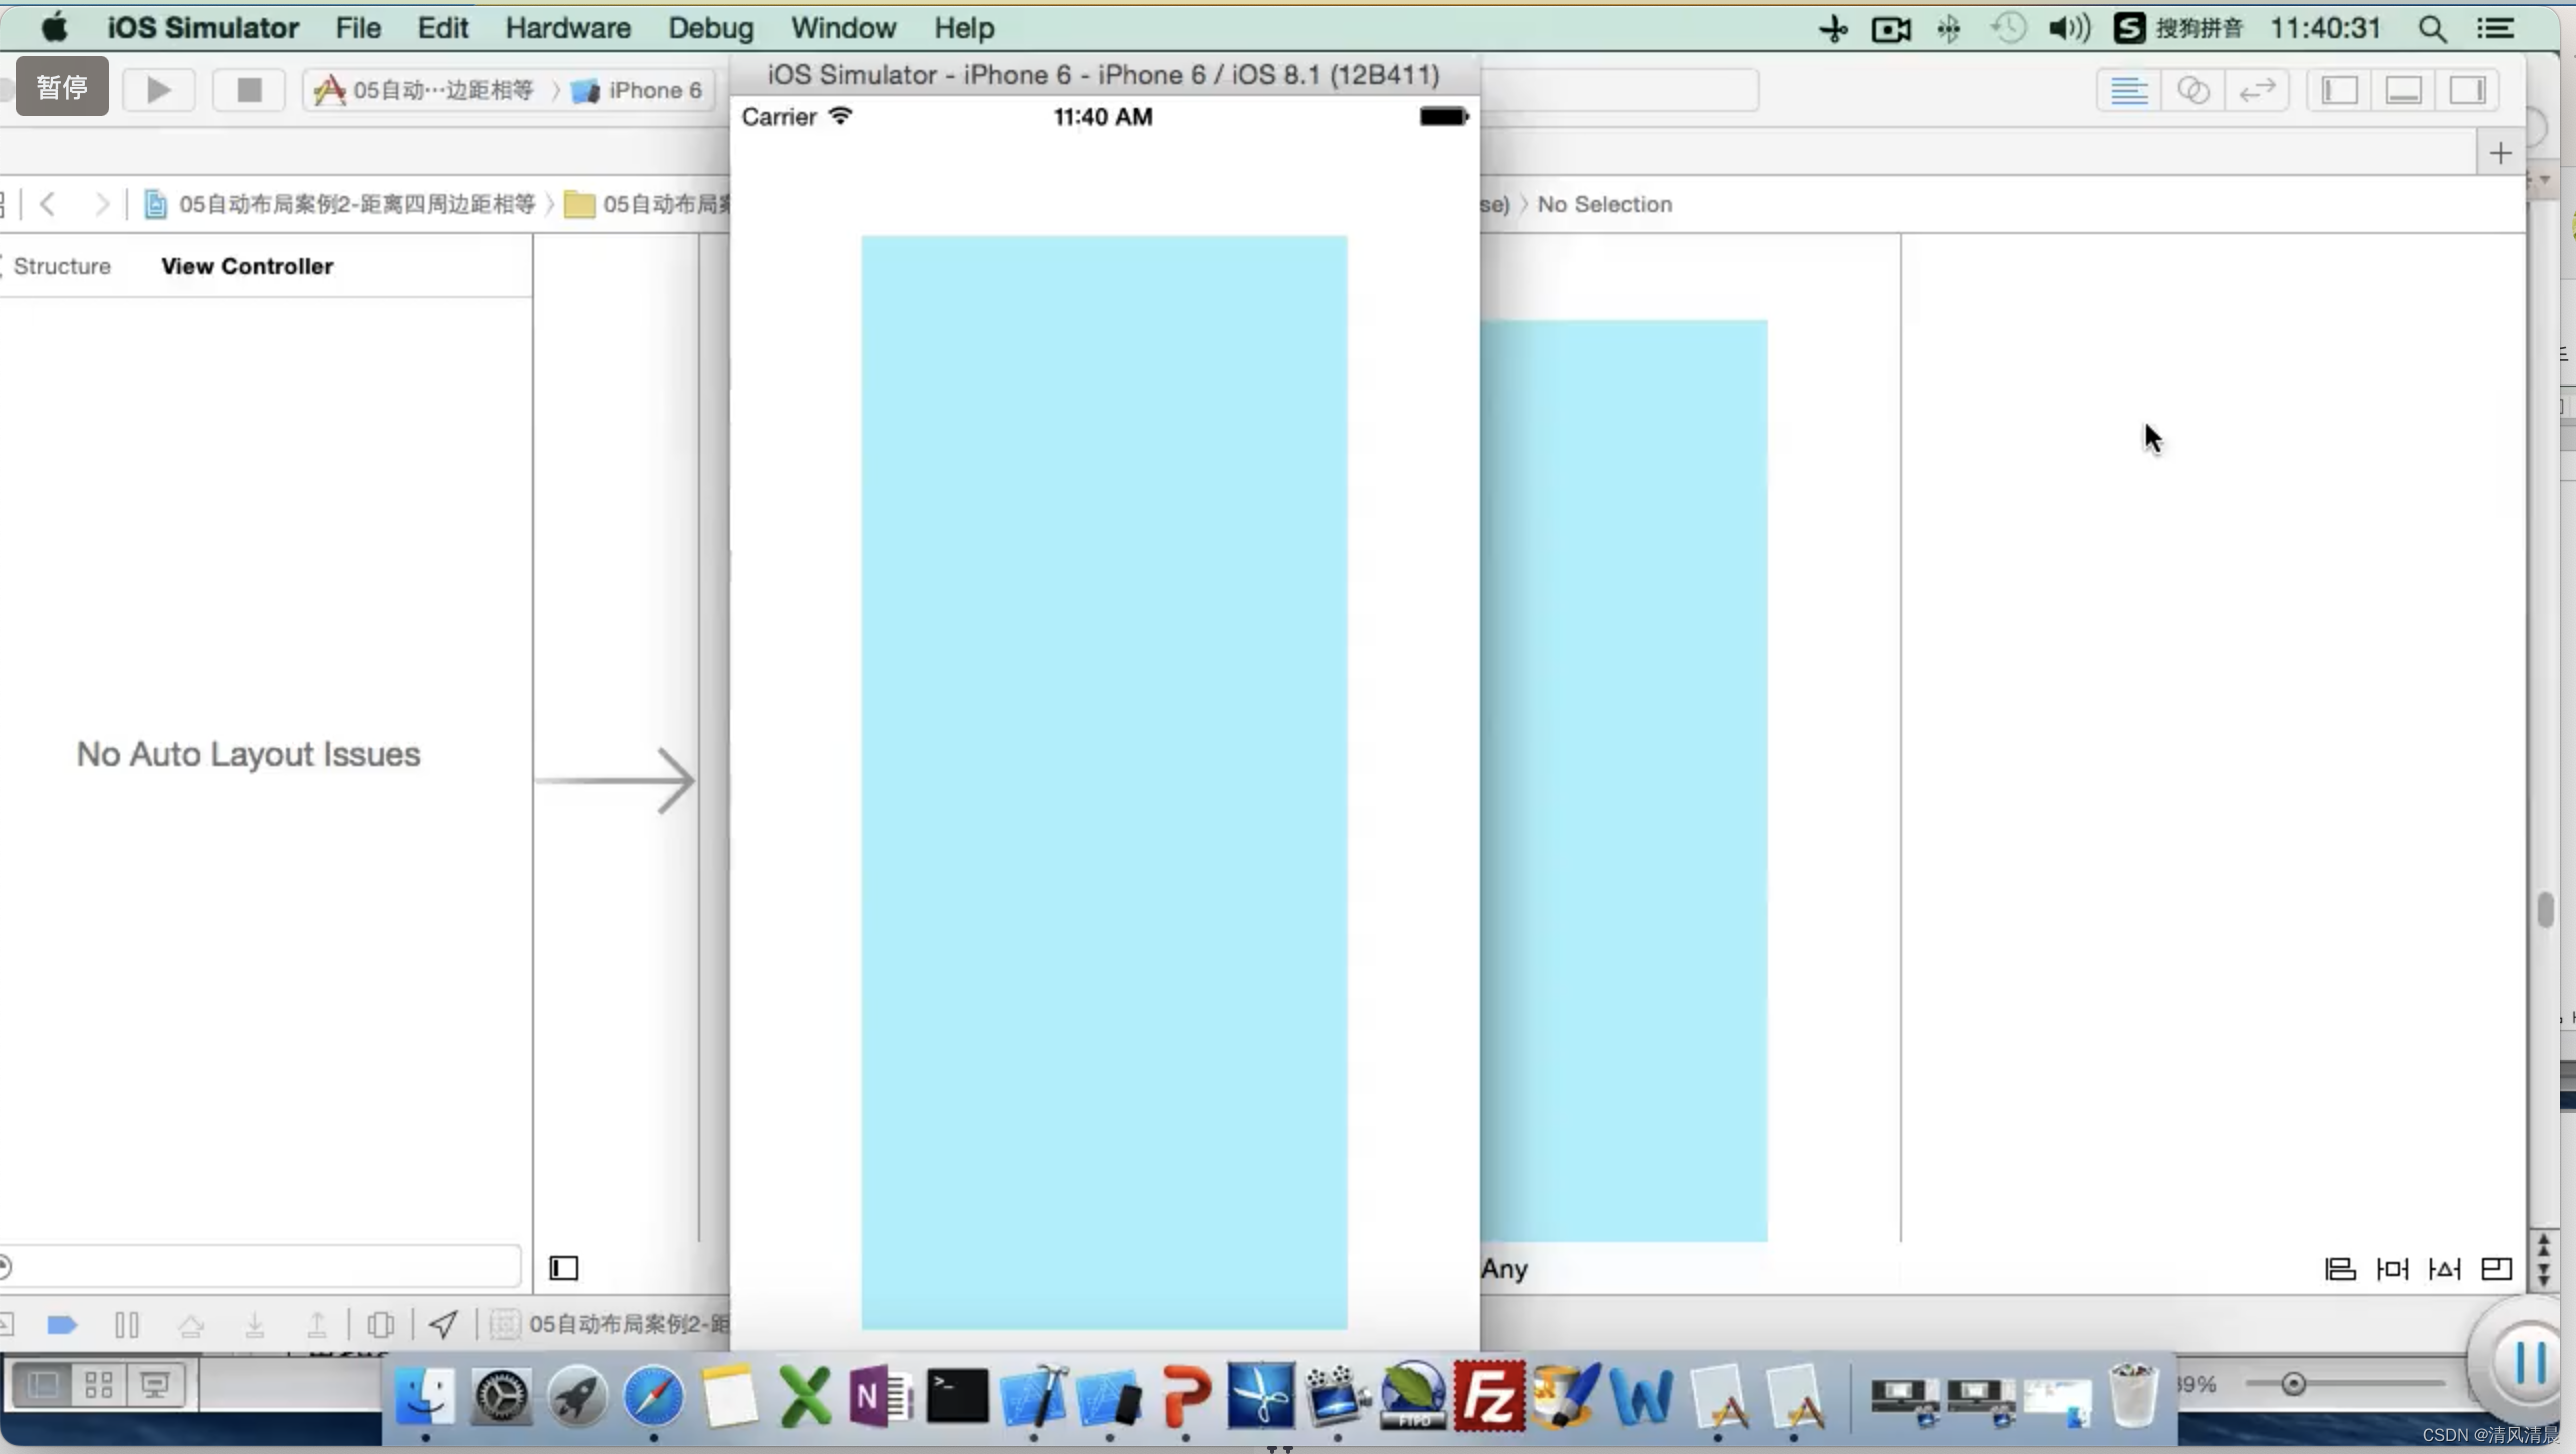Image resolution: width=2576 pixels, height=1454 pixels.
Task: Show the Standard editor
Action: pos(2128,91)
